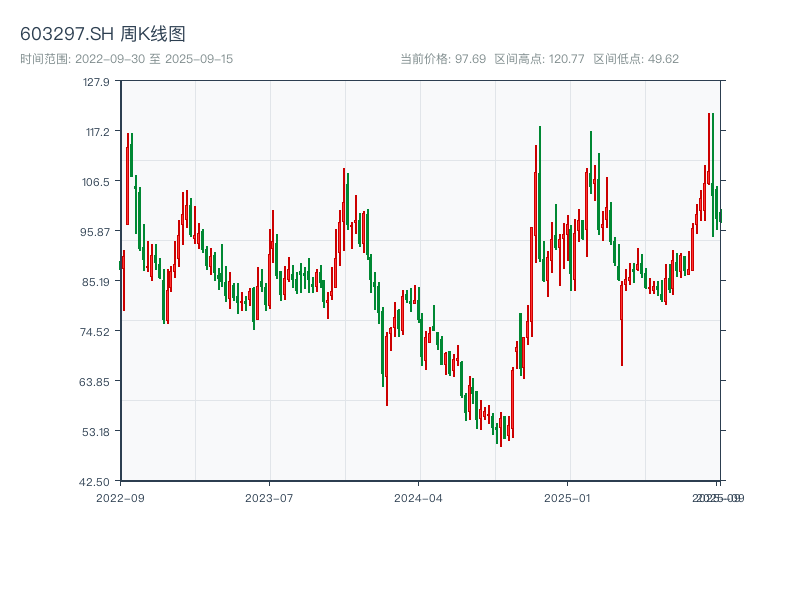Click the chart title 603297.SH 周K线图
800x600 pixels.
(103, 34)
